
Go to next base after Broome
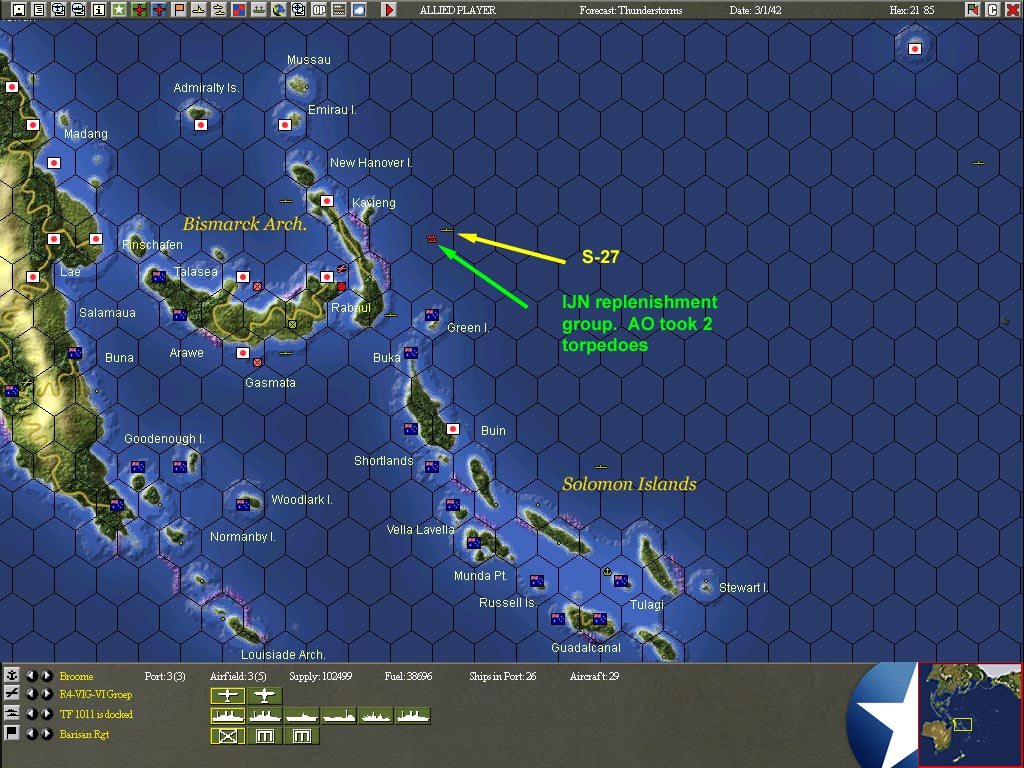pos(47,675)
